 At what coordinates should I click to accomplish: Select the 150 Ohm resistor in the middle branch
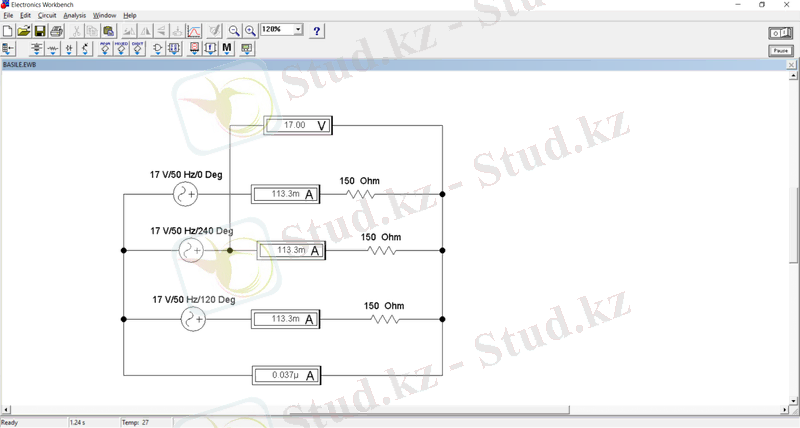382,250
